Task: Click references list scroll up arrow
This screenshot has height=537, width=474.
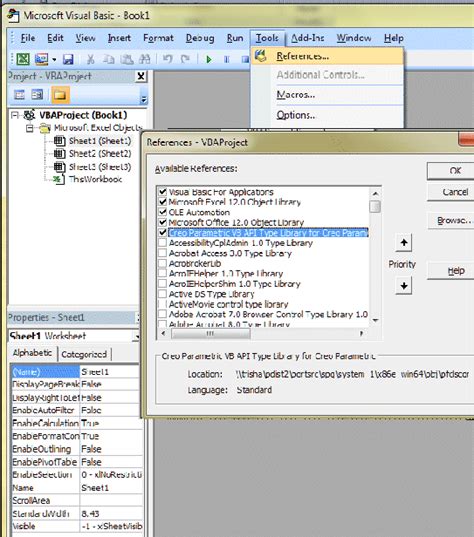Action: pos(375,193)
